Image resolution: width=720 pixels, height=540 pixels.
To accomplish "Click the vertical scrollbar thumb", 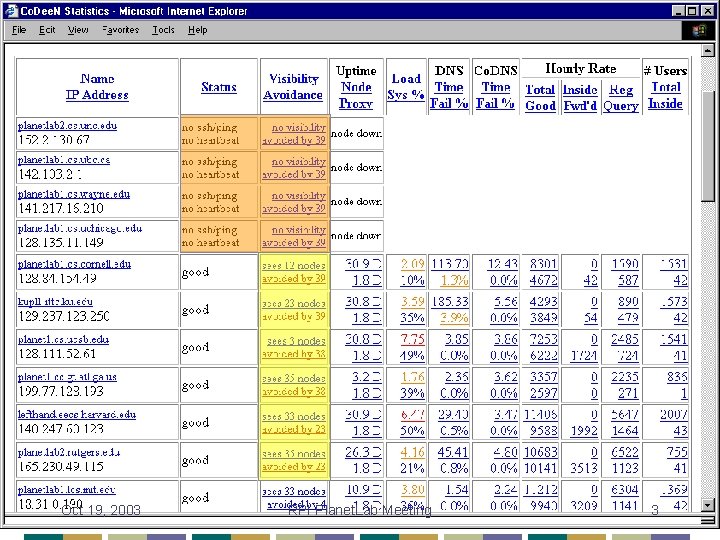I will pos(708,145).
